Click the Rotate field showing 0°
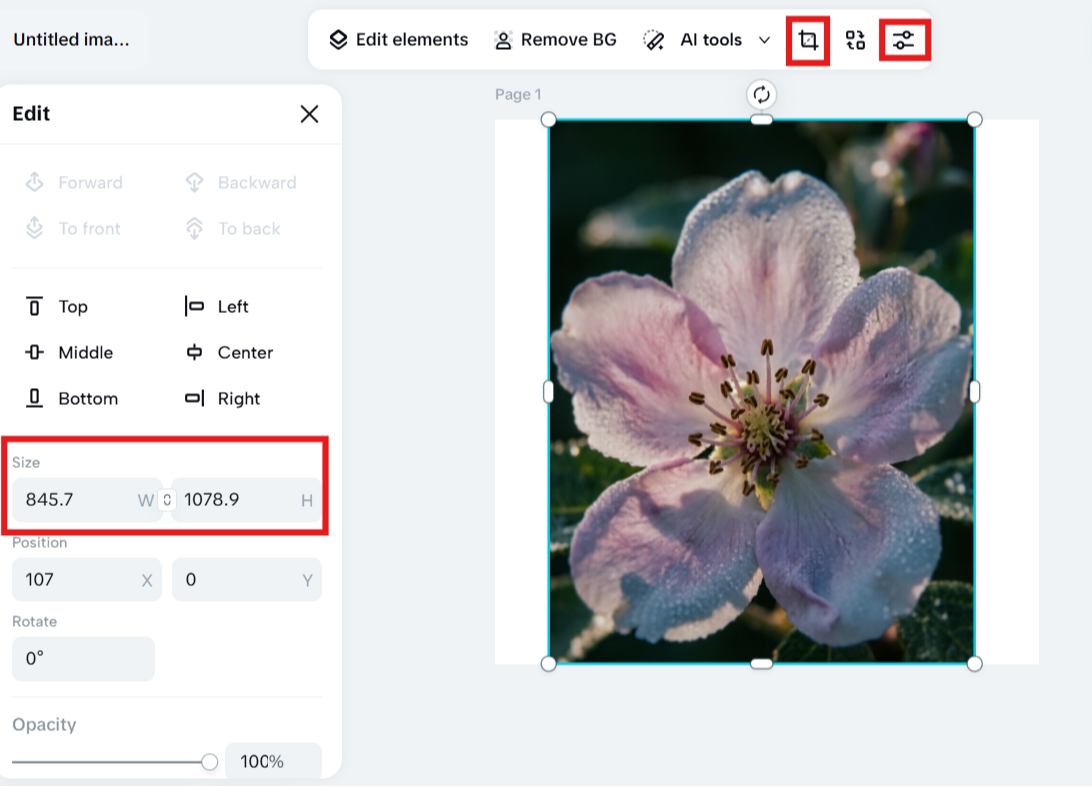This screenshot has height=787, width=1092. coord(83,658)
